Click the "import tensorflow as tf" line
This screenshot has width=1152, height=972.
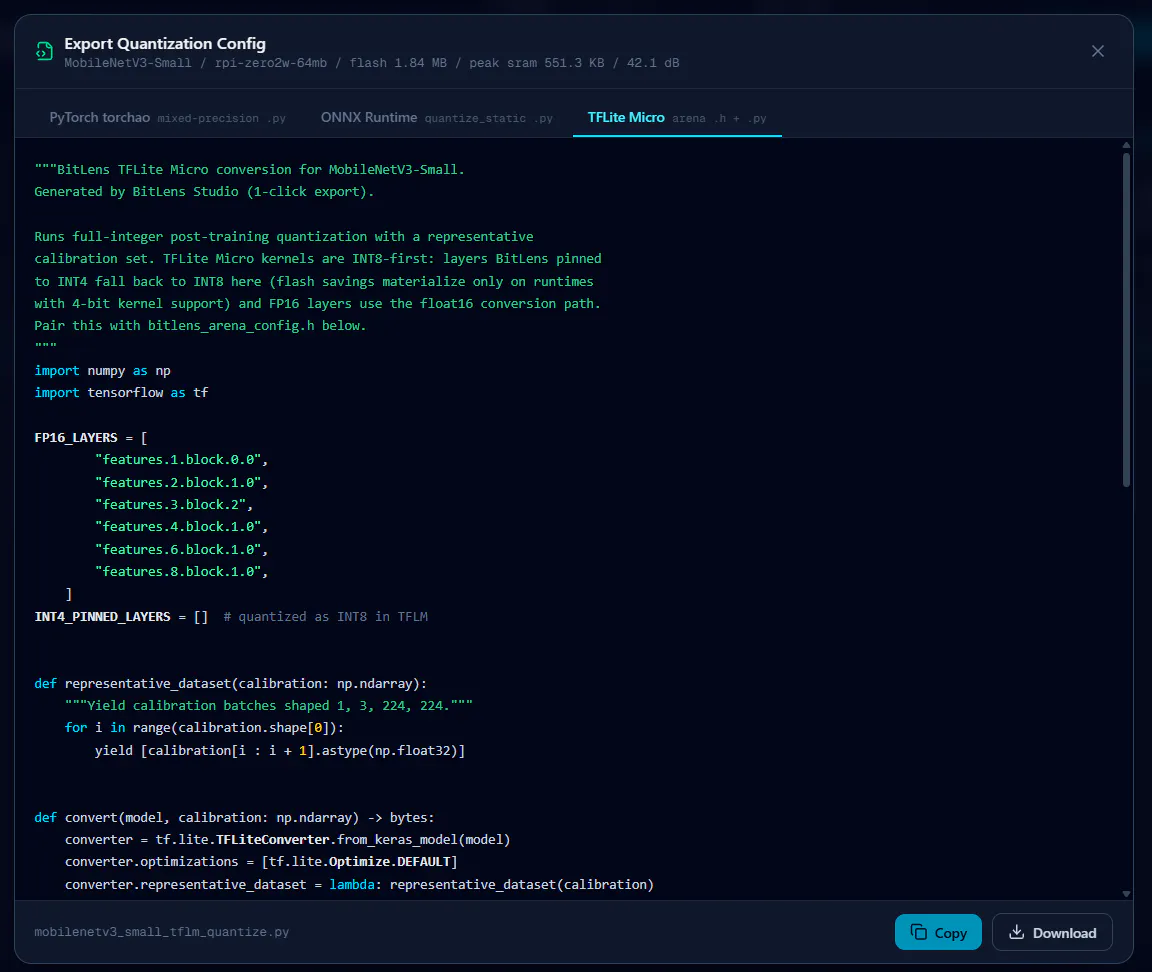121,393
